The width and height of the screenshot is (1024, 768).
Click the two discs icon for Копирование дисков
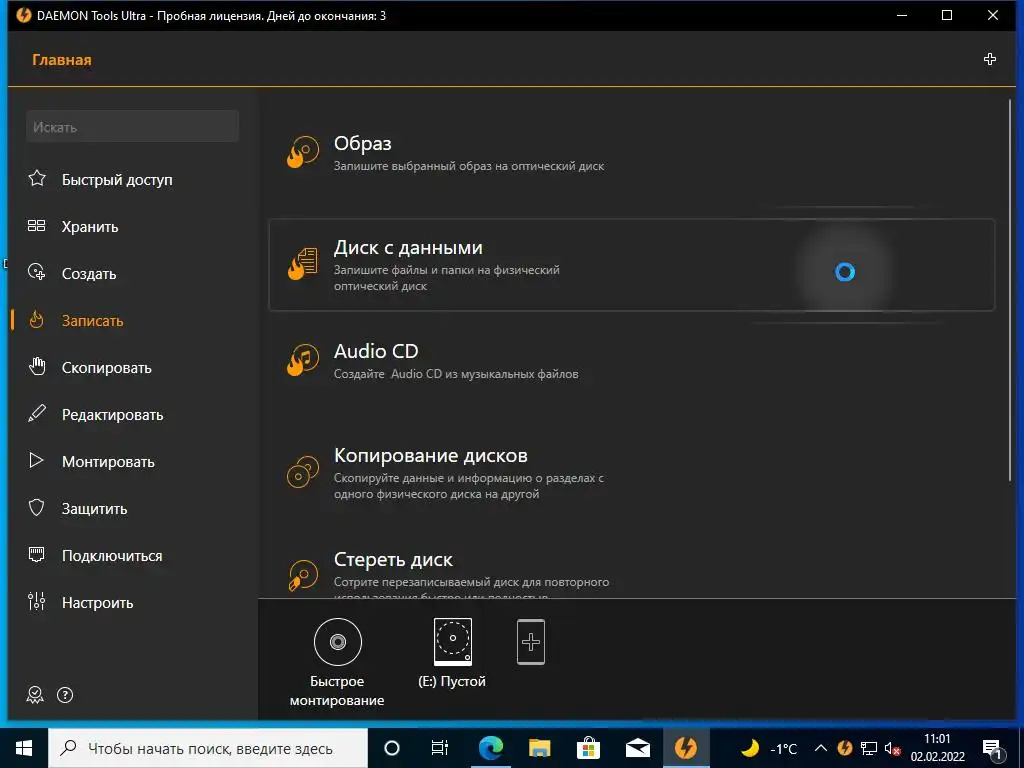pyautogui.click(x=303, y=472)
